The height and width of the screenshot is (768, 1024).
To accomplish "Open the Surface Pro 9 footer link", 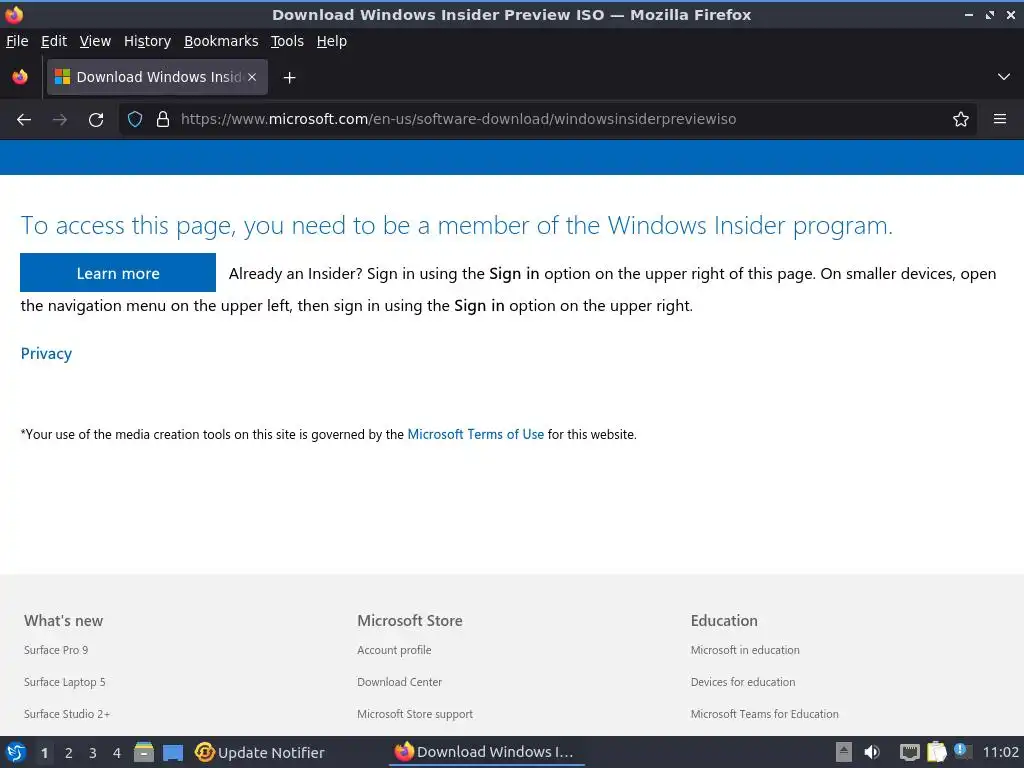I will point(56,650).
